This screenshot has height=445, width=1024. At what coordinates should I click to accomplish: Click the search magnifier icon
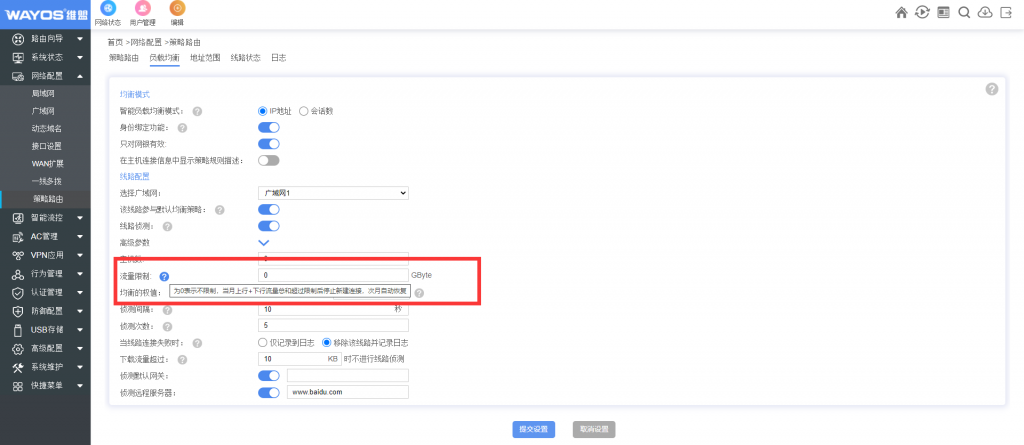tap(964, 12)
